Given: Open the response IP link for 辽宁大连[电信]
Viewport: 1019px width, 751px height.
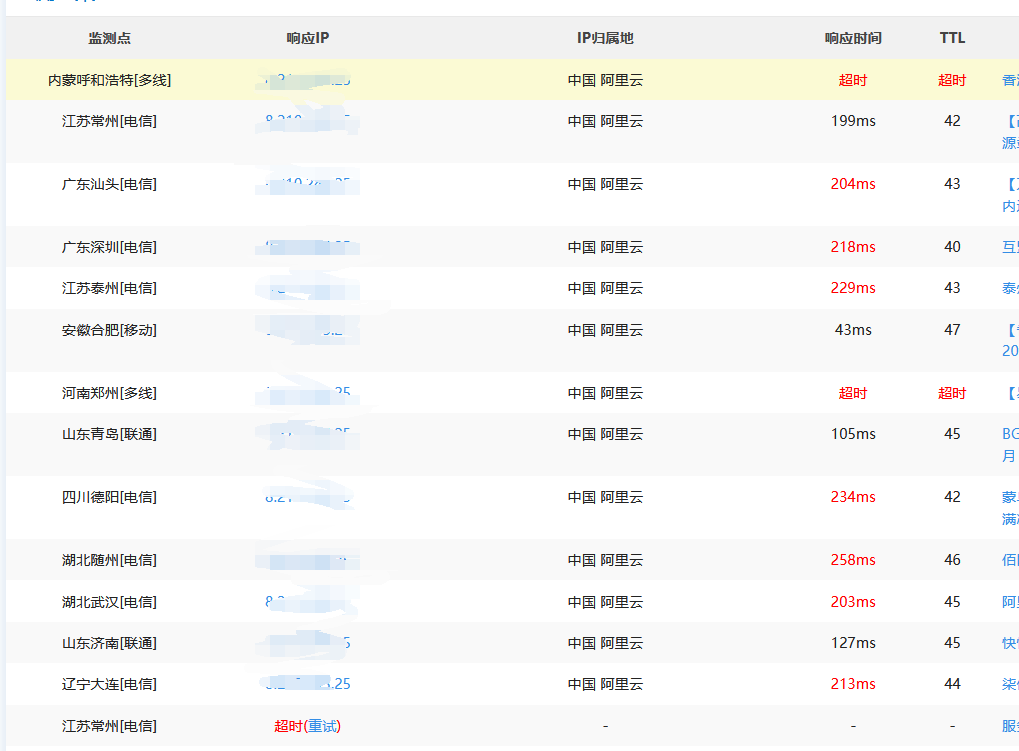Looking at the screenshot, I should pos(307,684).
